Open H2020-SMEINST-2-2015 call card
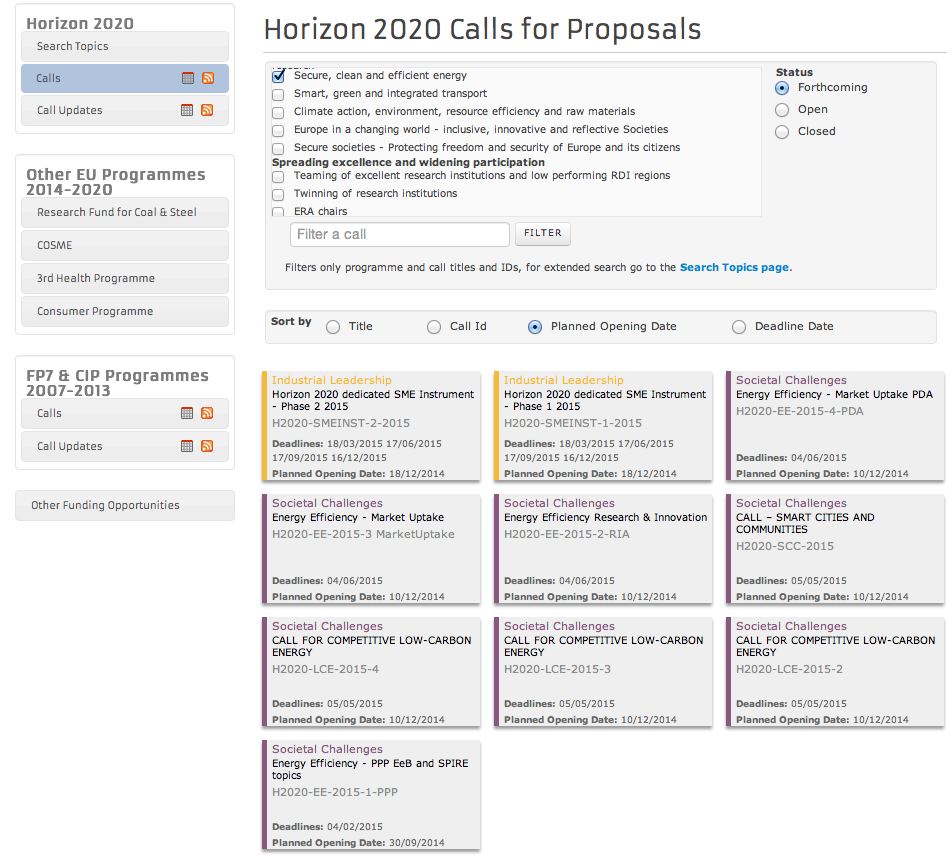 pyautogui.click(x=371, y=426)
